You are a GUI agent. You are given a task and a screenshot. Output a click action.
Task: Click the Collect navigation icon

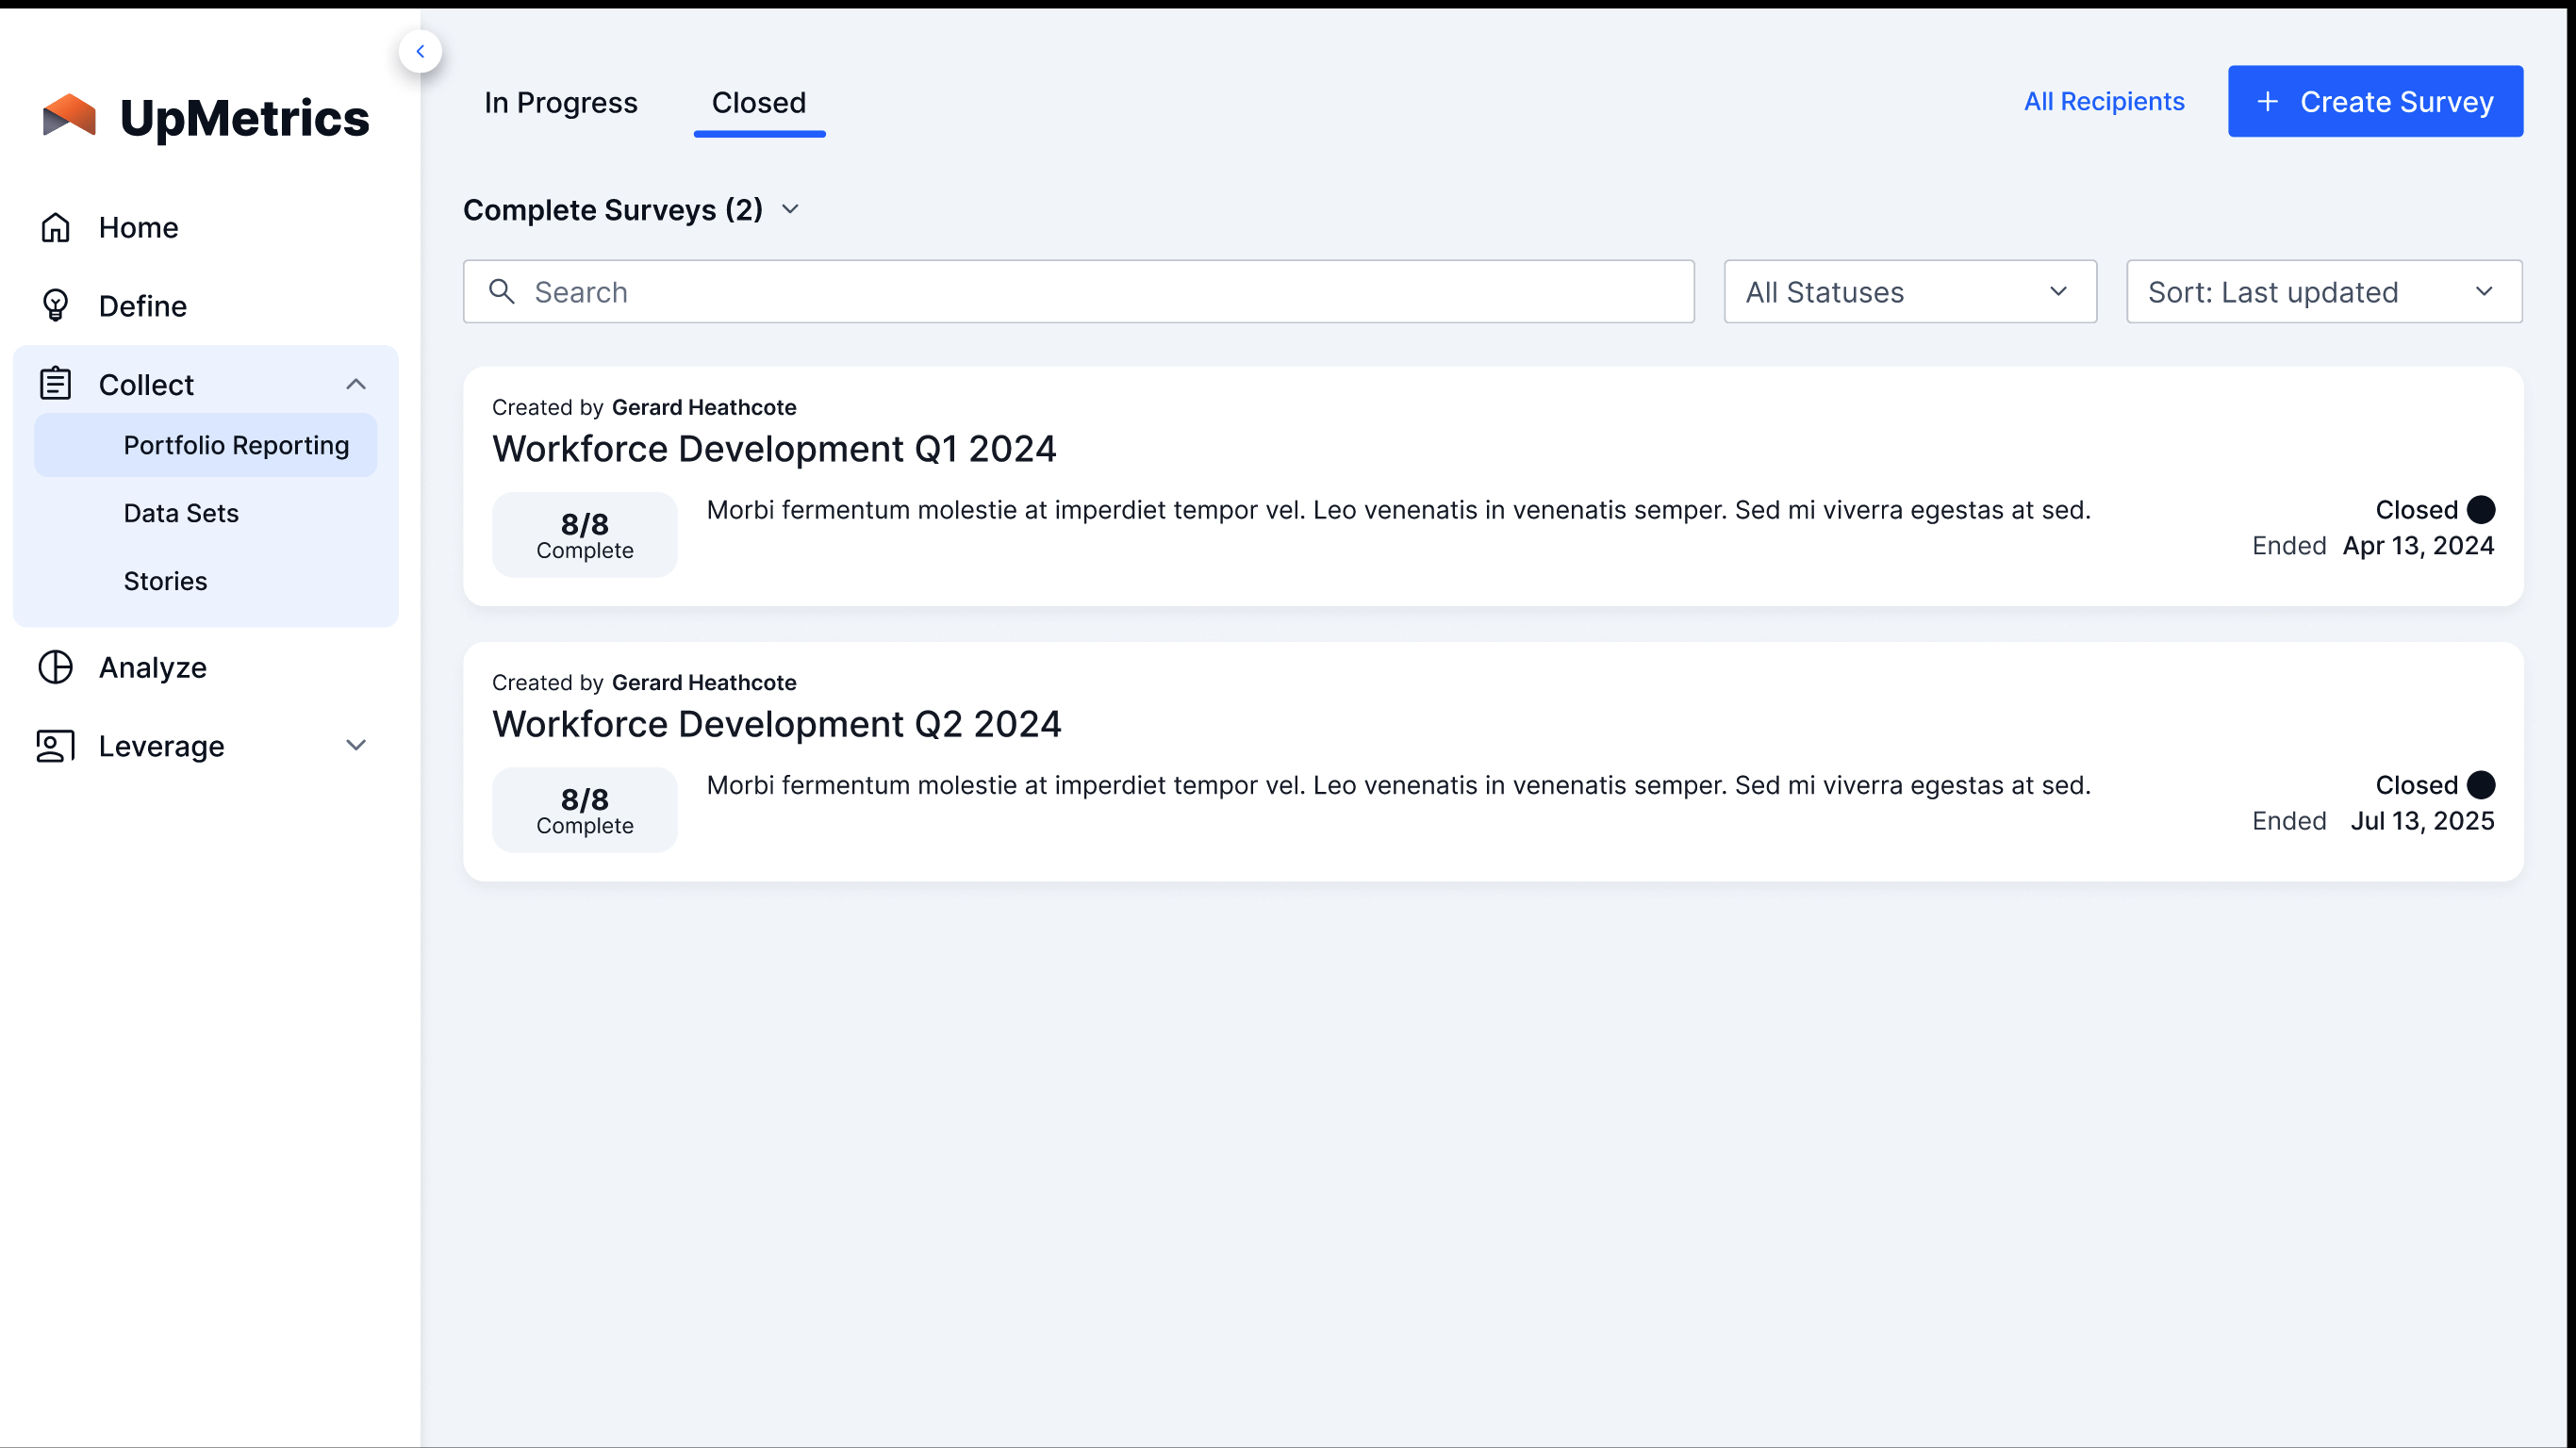click(53, 384)
